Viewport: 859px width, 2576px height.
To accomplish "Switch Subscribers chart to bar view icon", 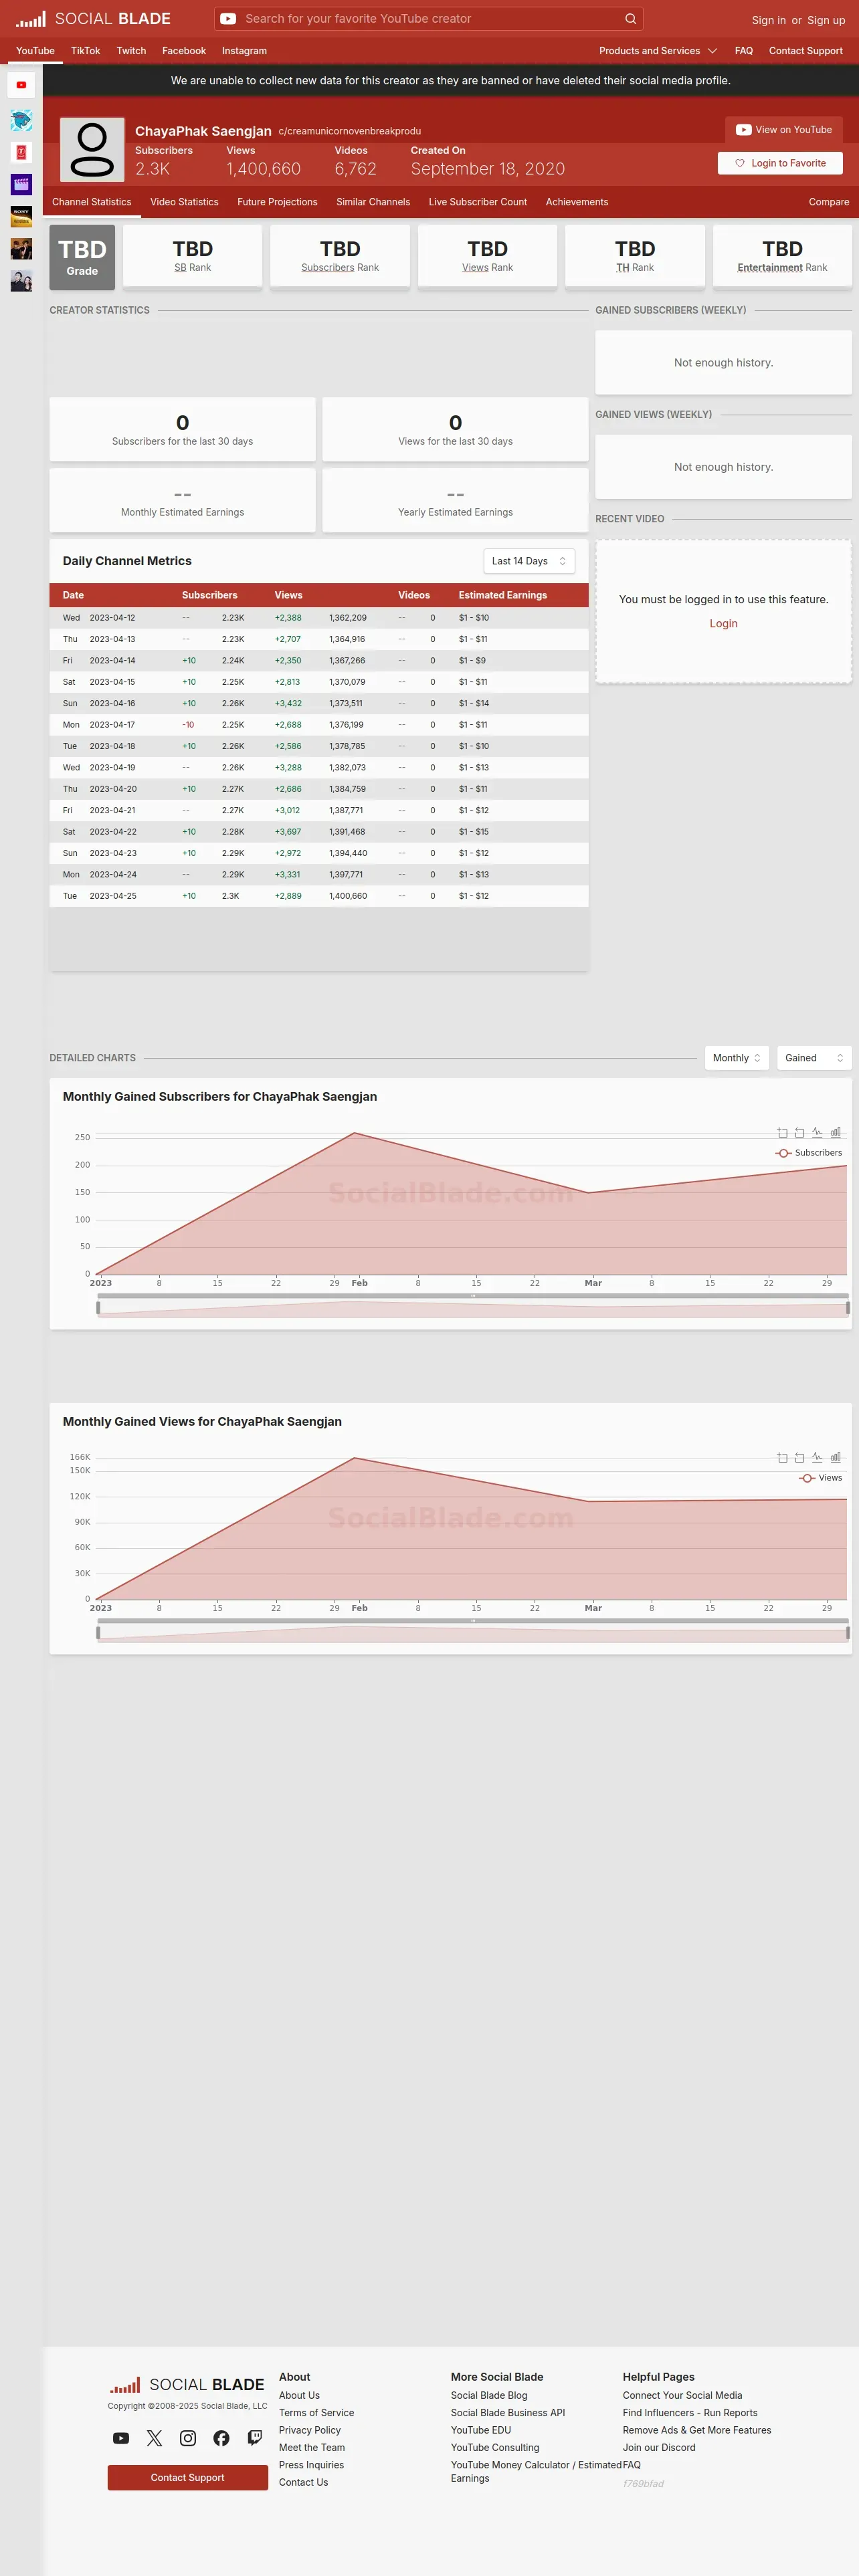I will point(835,1133).
